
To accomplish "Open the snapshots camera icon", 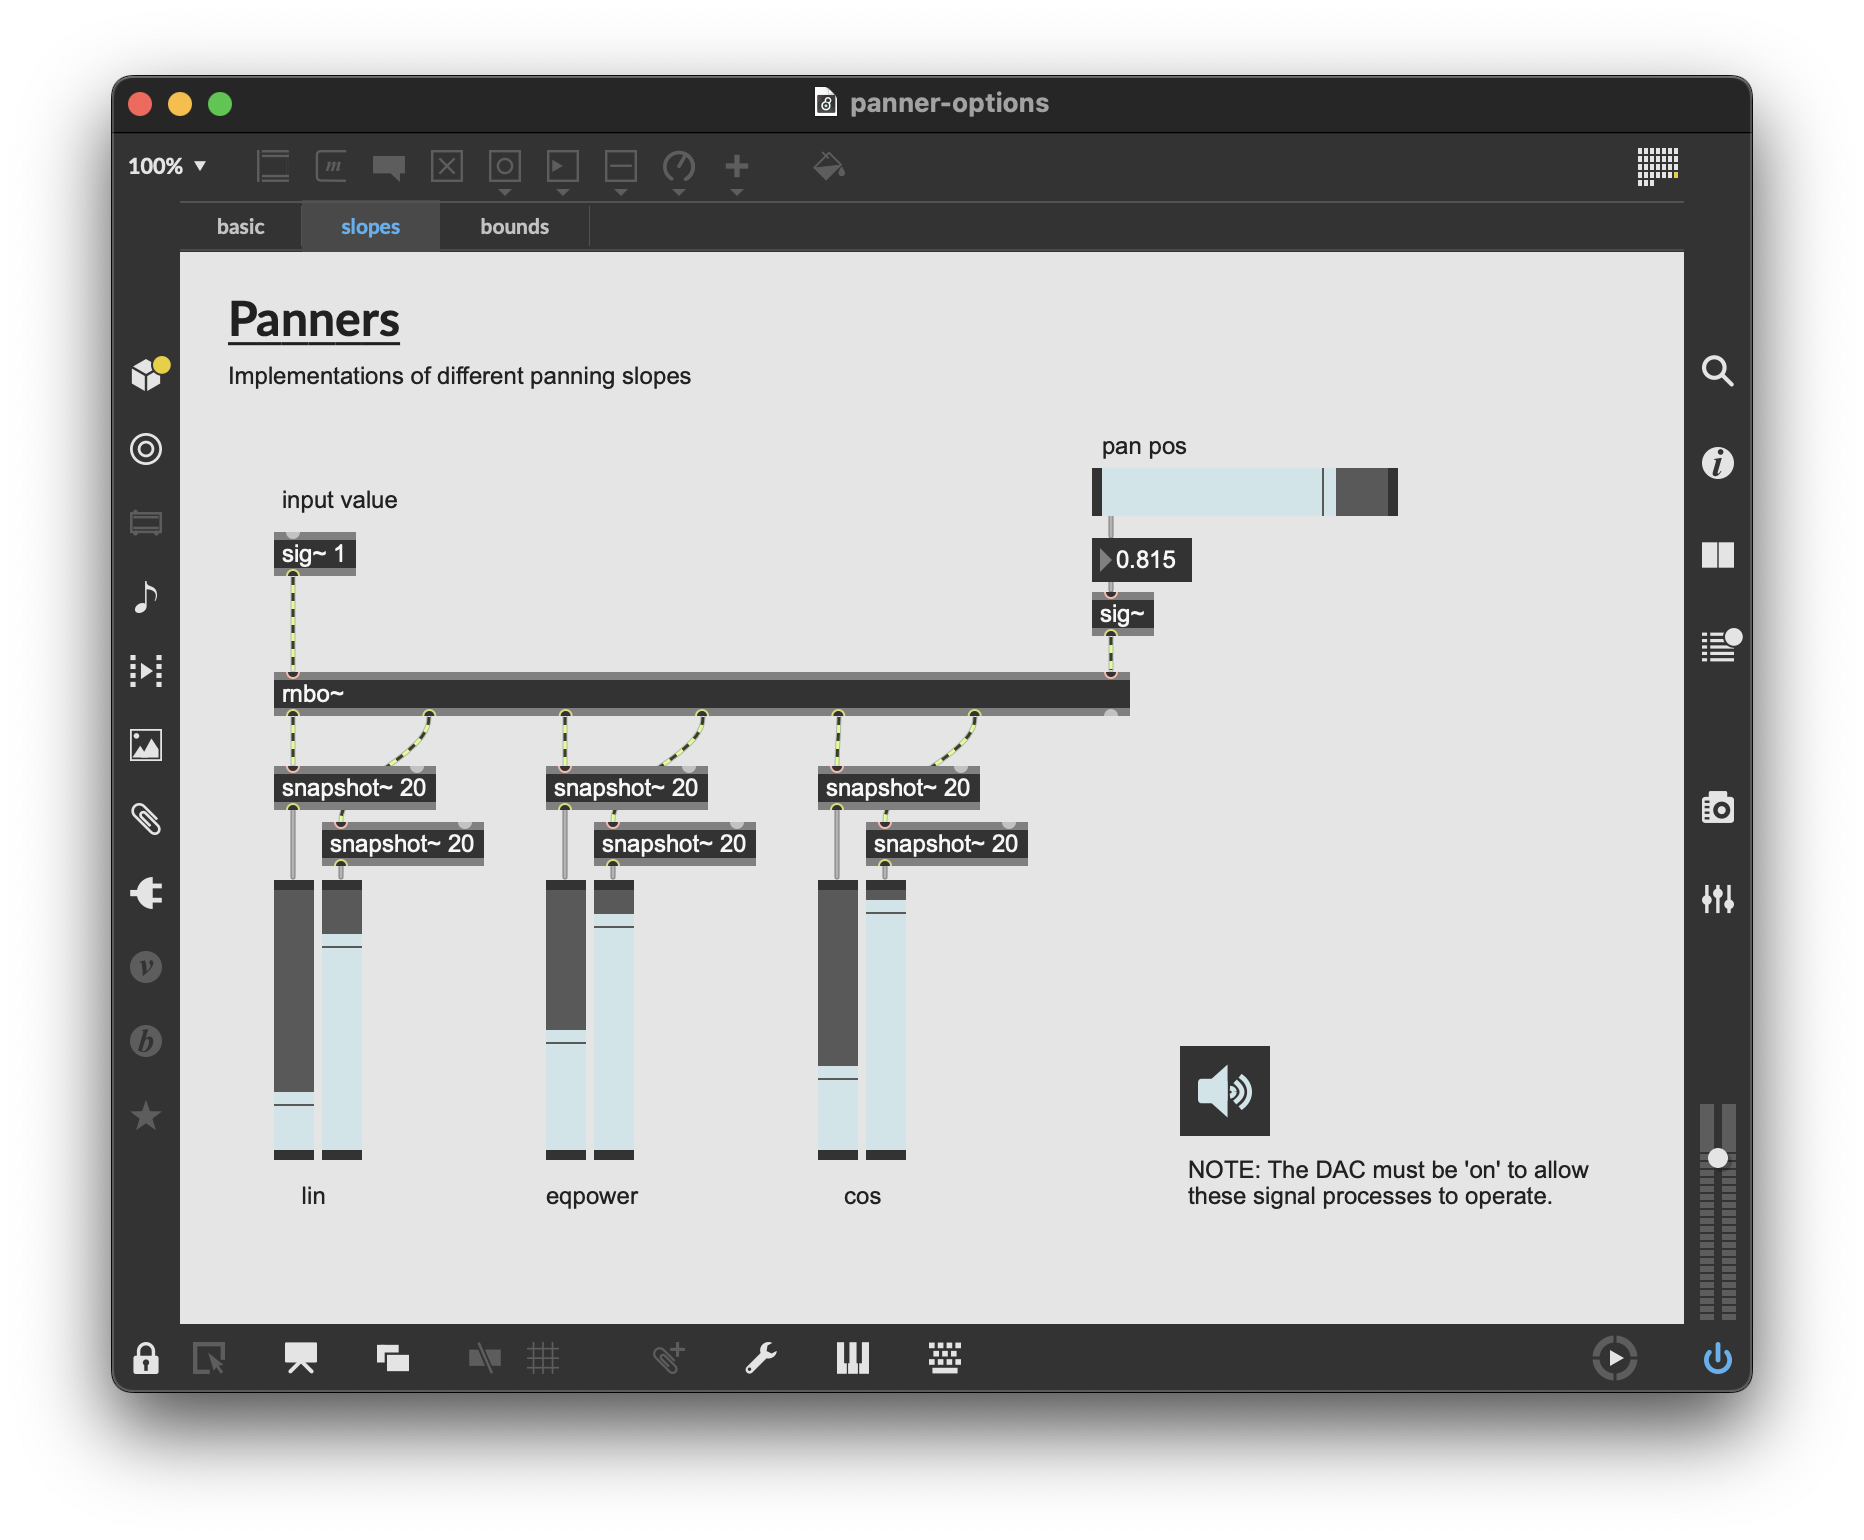I will pos(1717,807).
